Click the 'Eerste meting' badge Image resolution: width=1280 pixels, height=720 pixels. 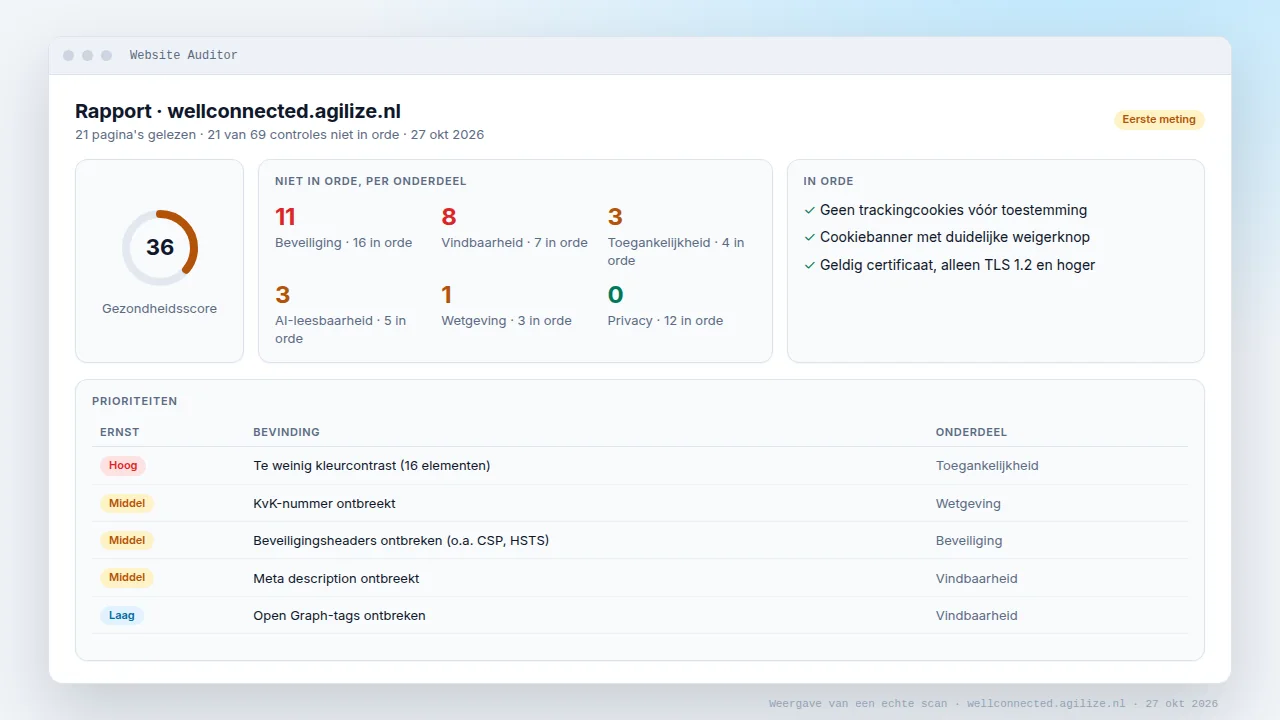(x=1159, y=119)
